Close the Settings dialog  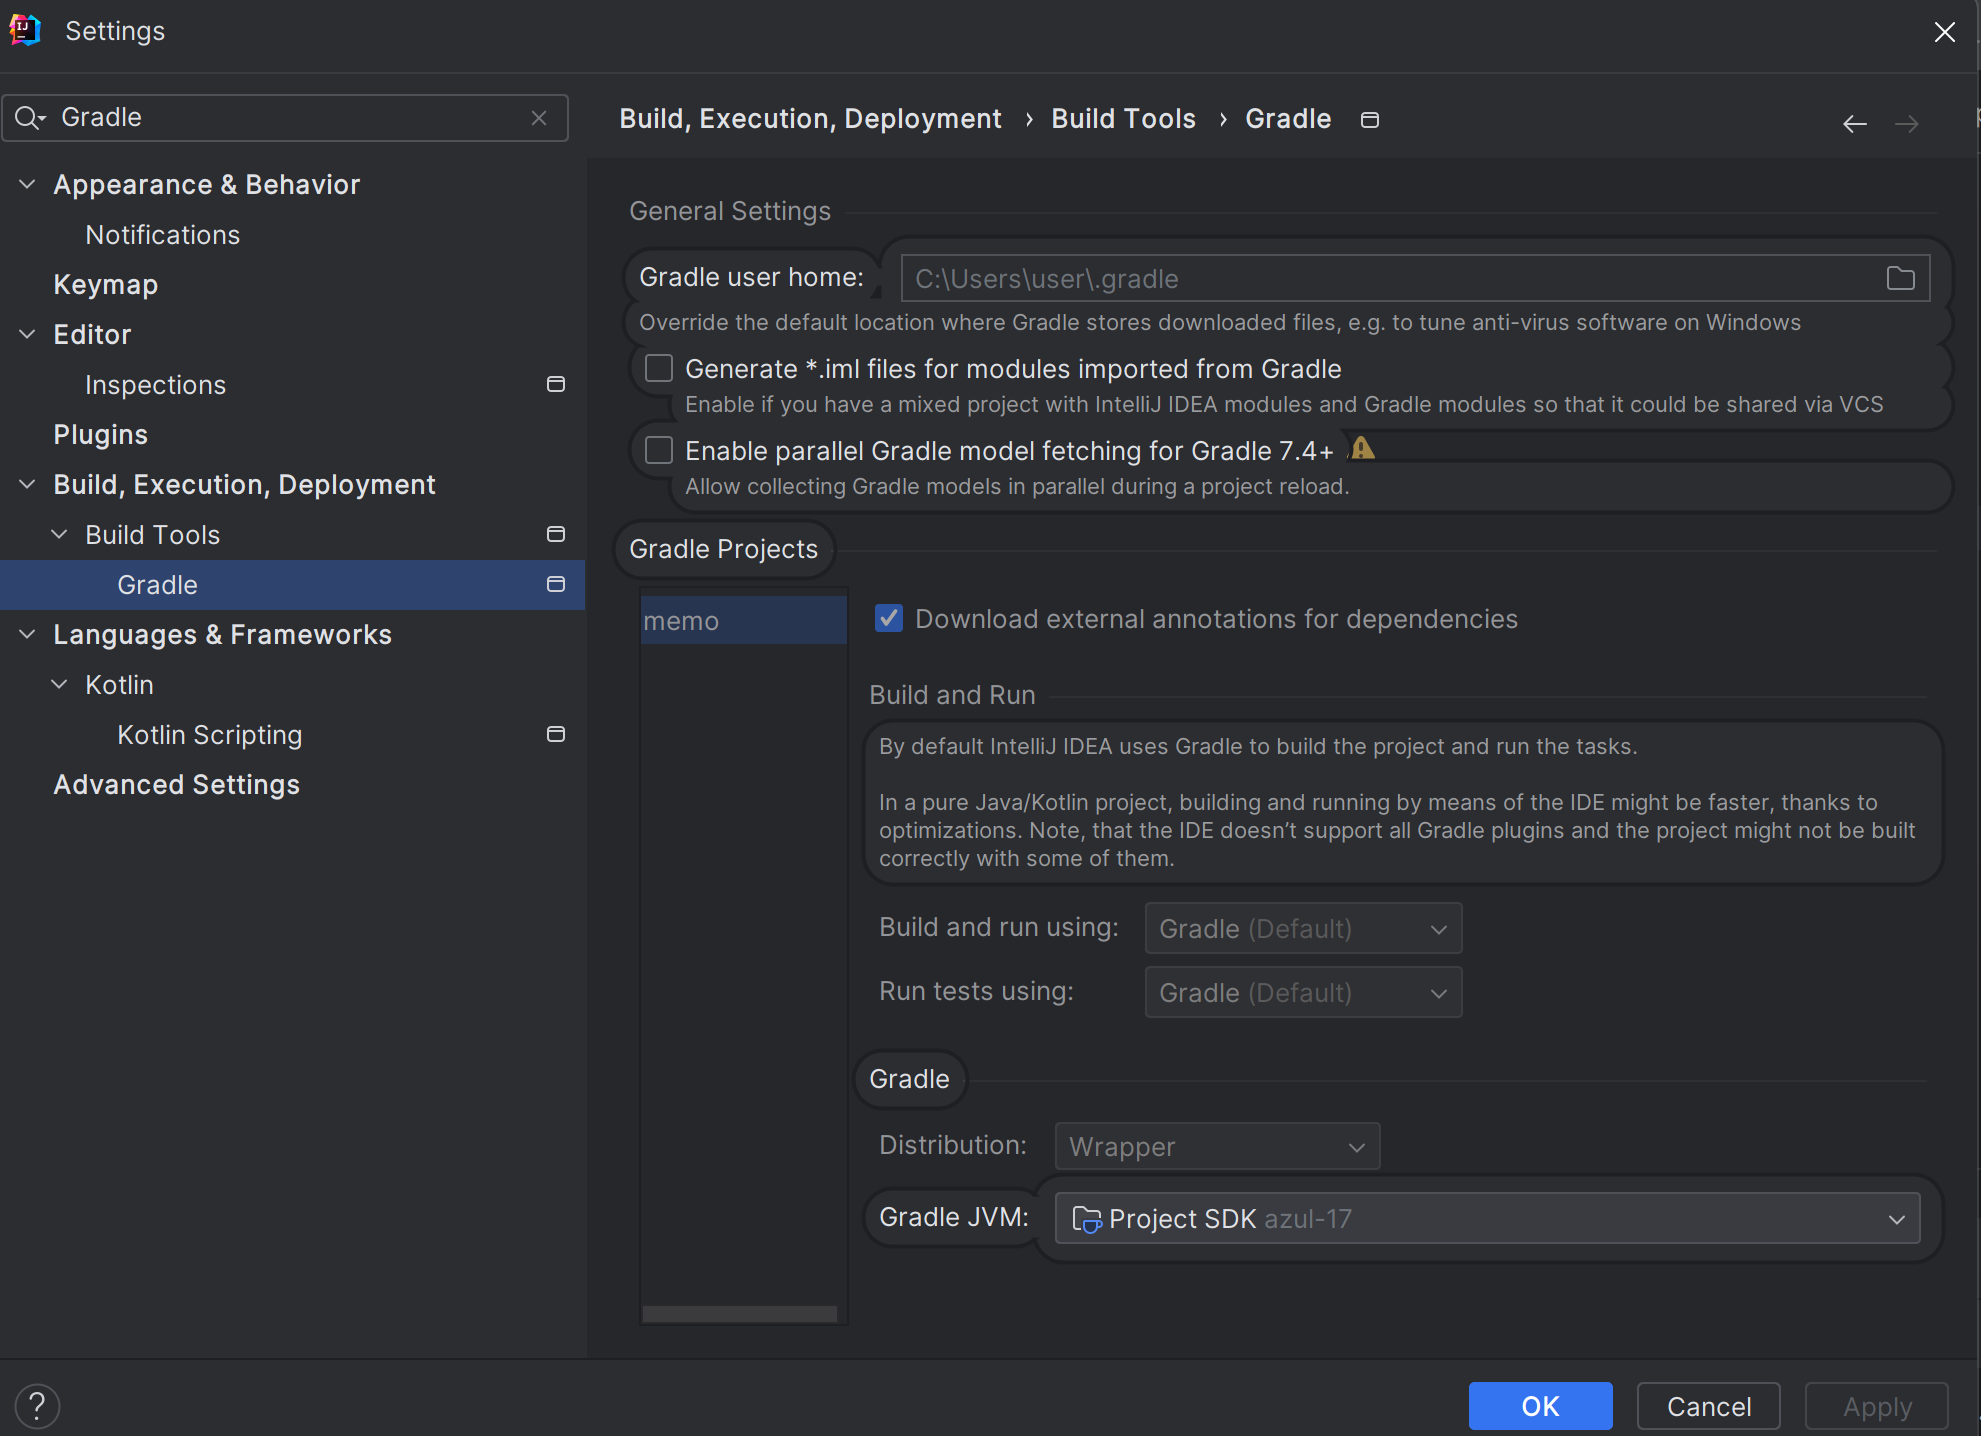(1945, 32)
